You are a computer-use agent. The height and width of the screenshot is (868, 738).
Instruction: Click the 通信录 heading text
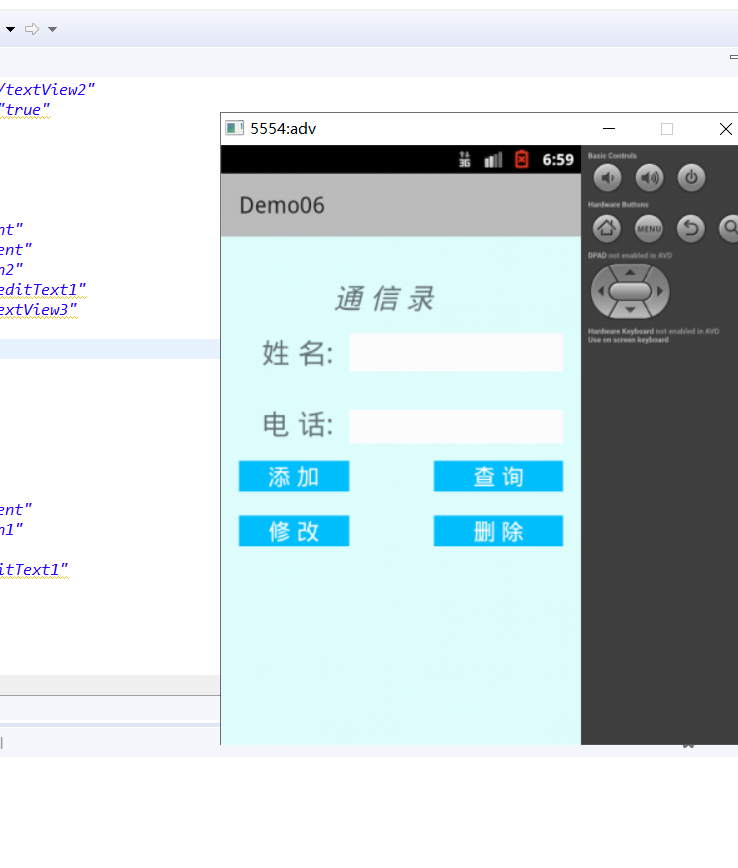click(385, 299)
